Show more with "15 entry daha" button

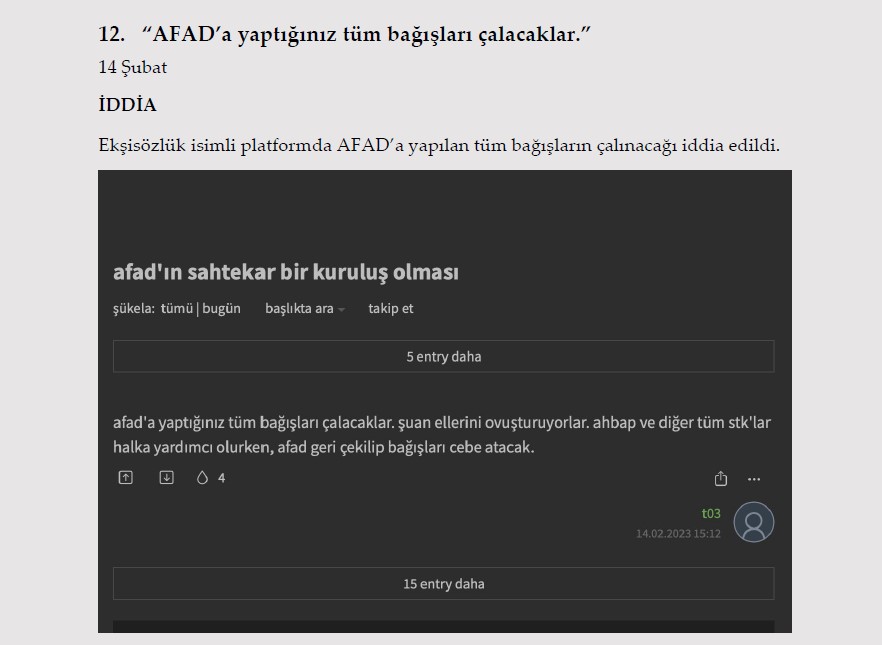443,584
